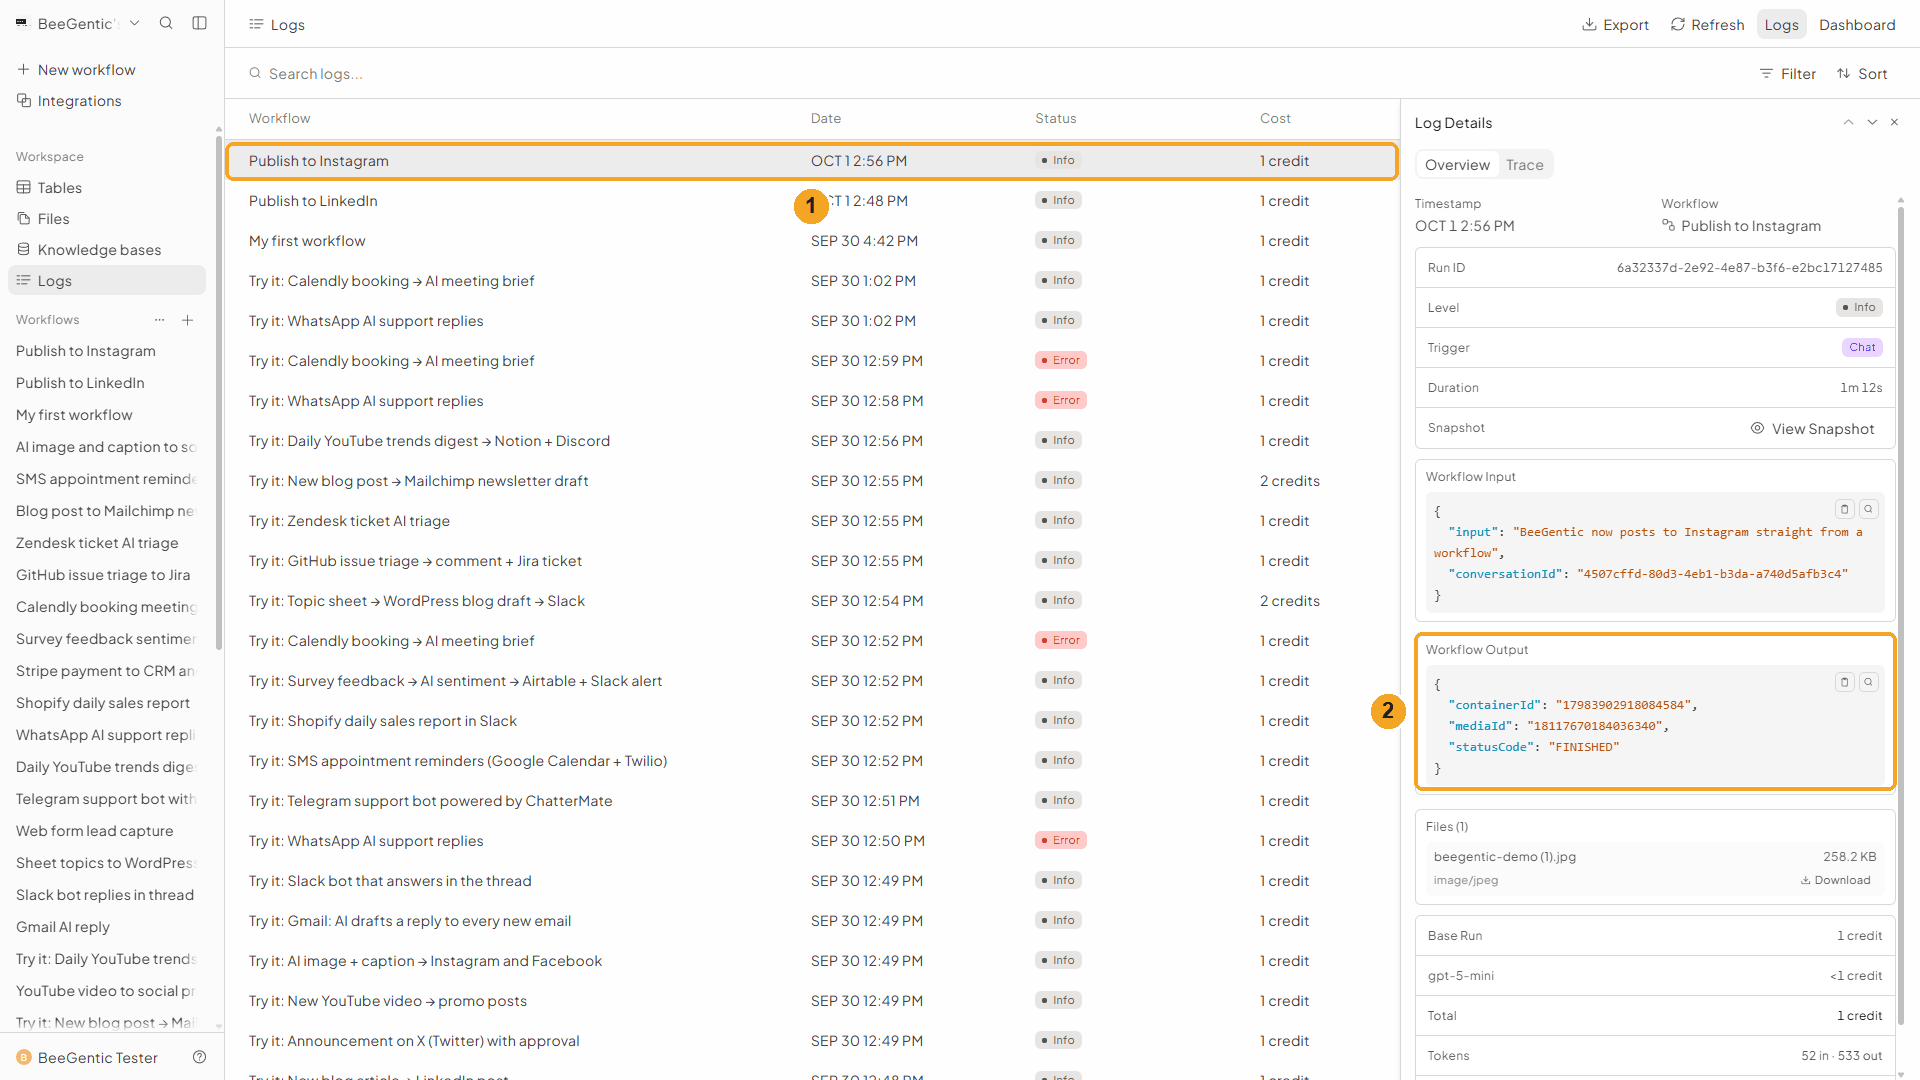Open the Publish to Instagram workflow link in details
Image resolution: width=1920 pixels, height=1080 pixels.
1741,226
